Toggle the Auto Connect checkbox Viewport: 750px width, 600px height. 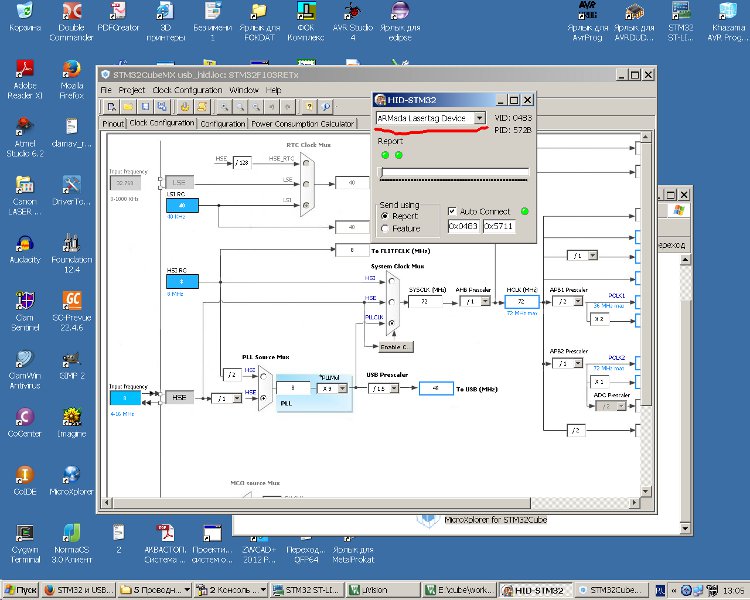click(x=452, y=211)
